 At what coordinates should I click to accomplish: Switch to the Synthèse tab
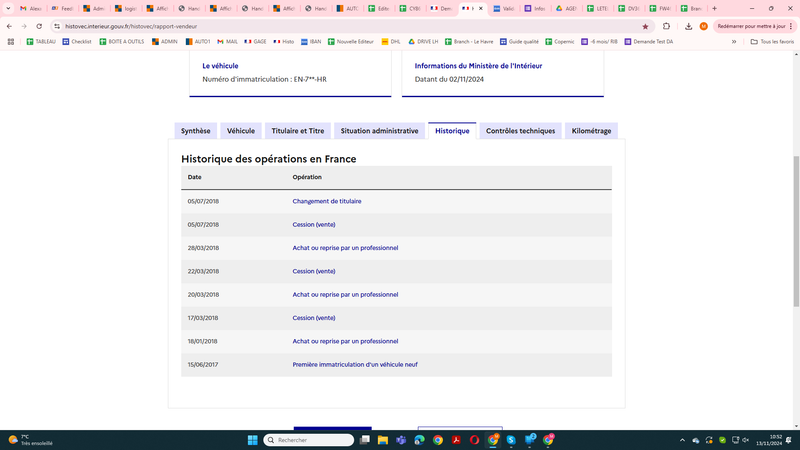(195, 131)
